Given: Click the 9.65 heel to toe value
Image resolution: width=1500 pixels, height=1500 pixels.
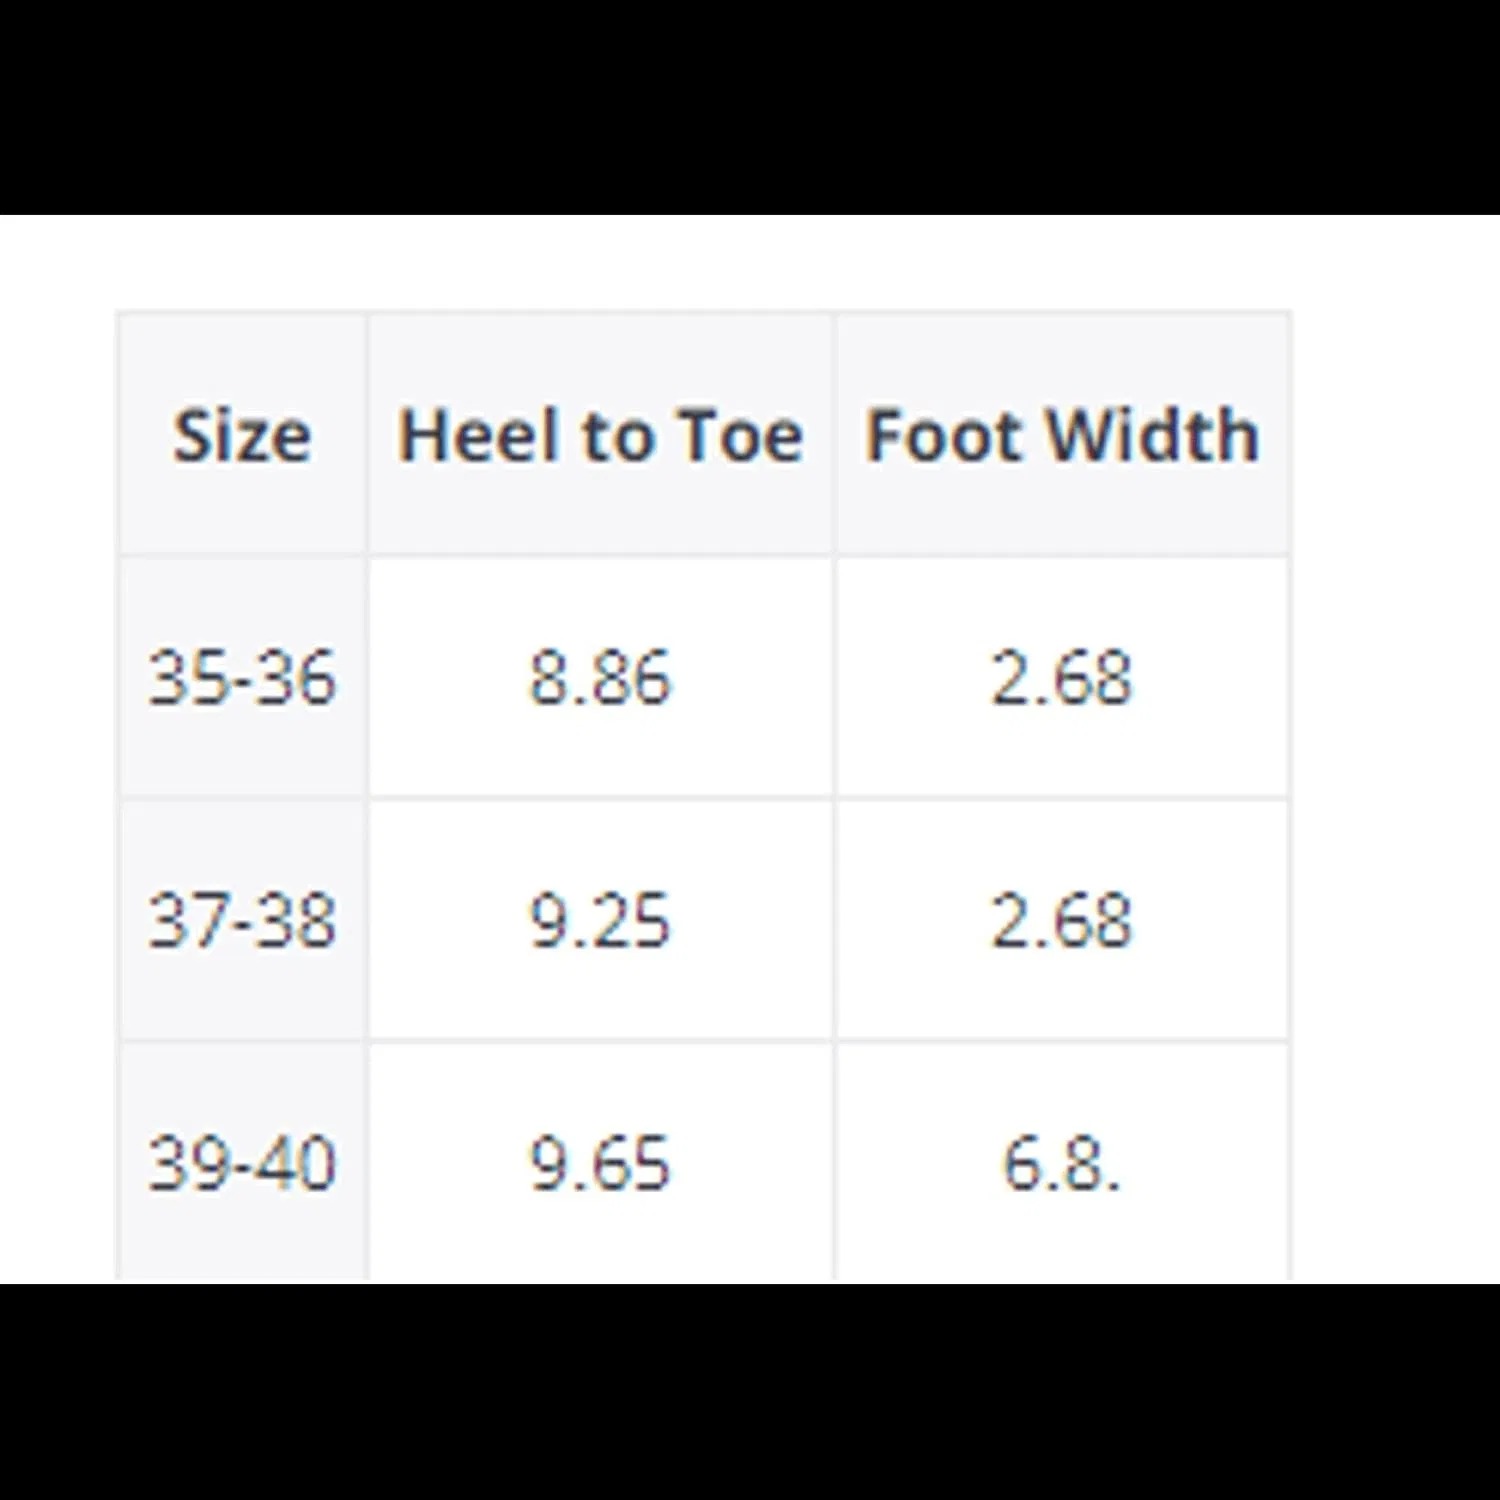Looking at the screenshot, I should pos(600,1163).
